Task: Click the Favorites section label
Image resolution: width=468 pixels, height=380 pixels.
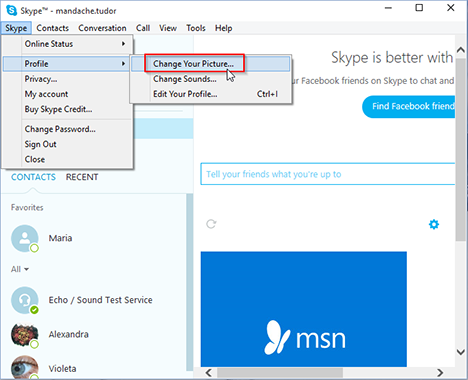Action: [27, 207]
